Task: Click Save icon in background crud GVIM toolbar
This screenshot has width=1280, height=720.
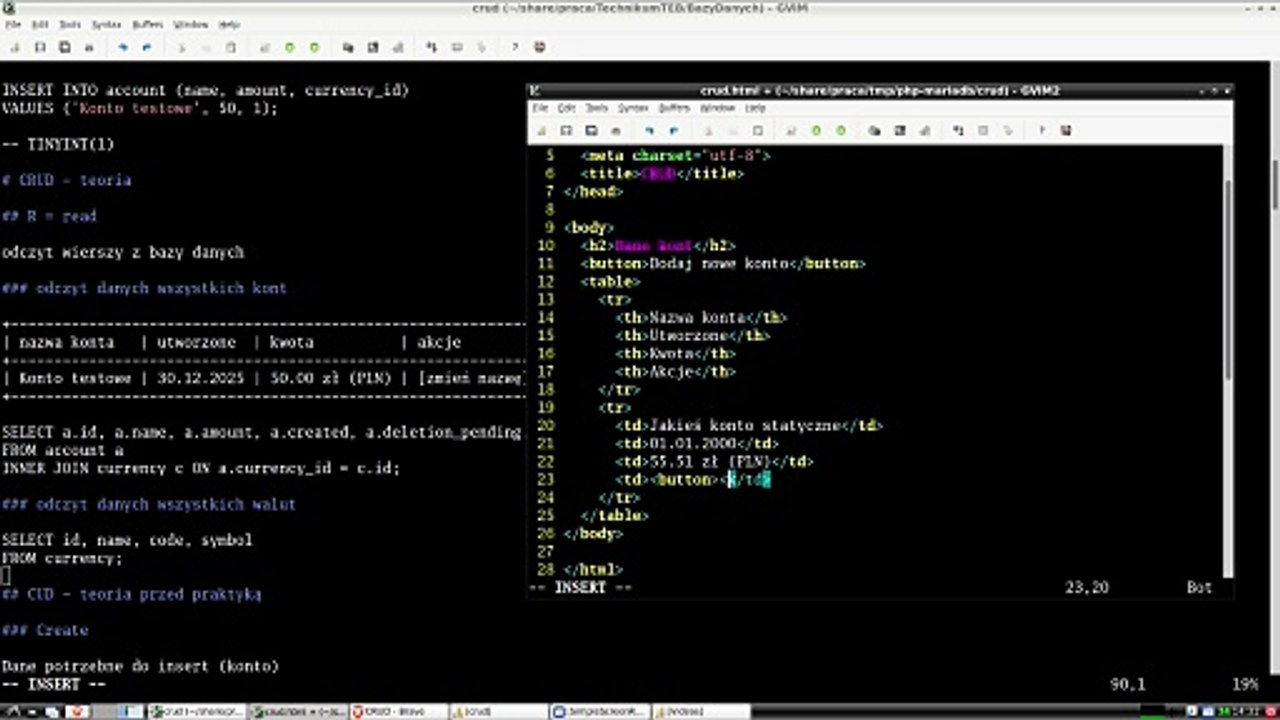Action: tap(40, 47)
